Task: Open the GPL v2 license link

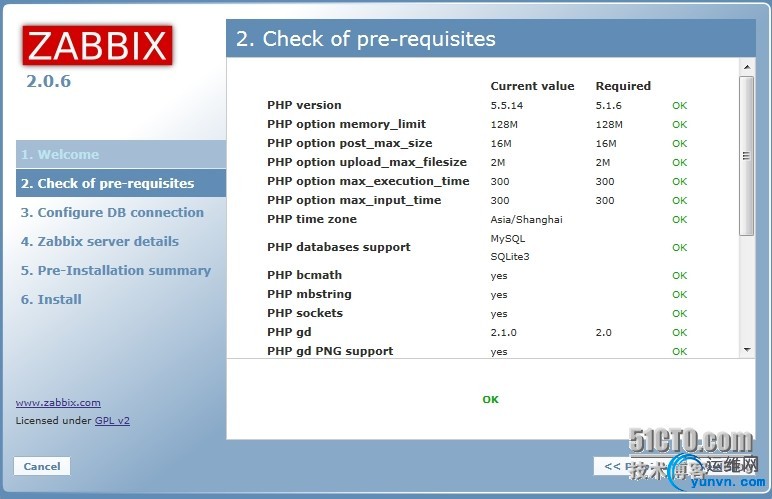Action: coord(112,421)
